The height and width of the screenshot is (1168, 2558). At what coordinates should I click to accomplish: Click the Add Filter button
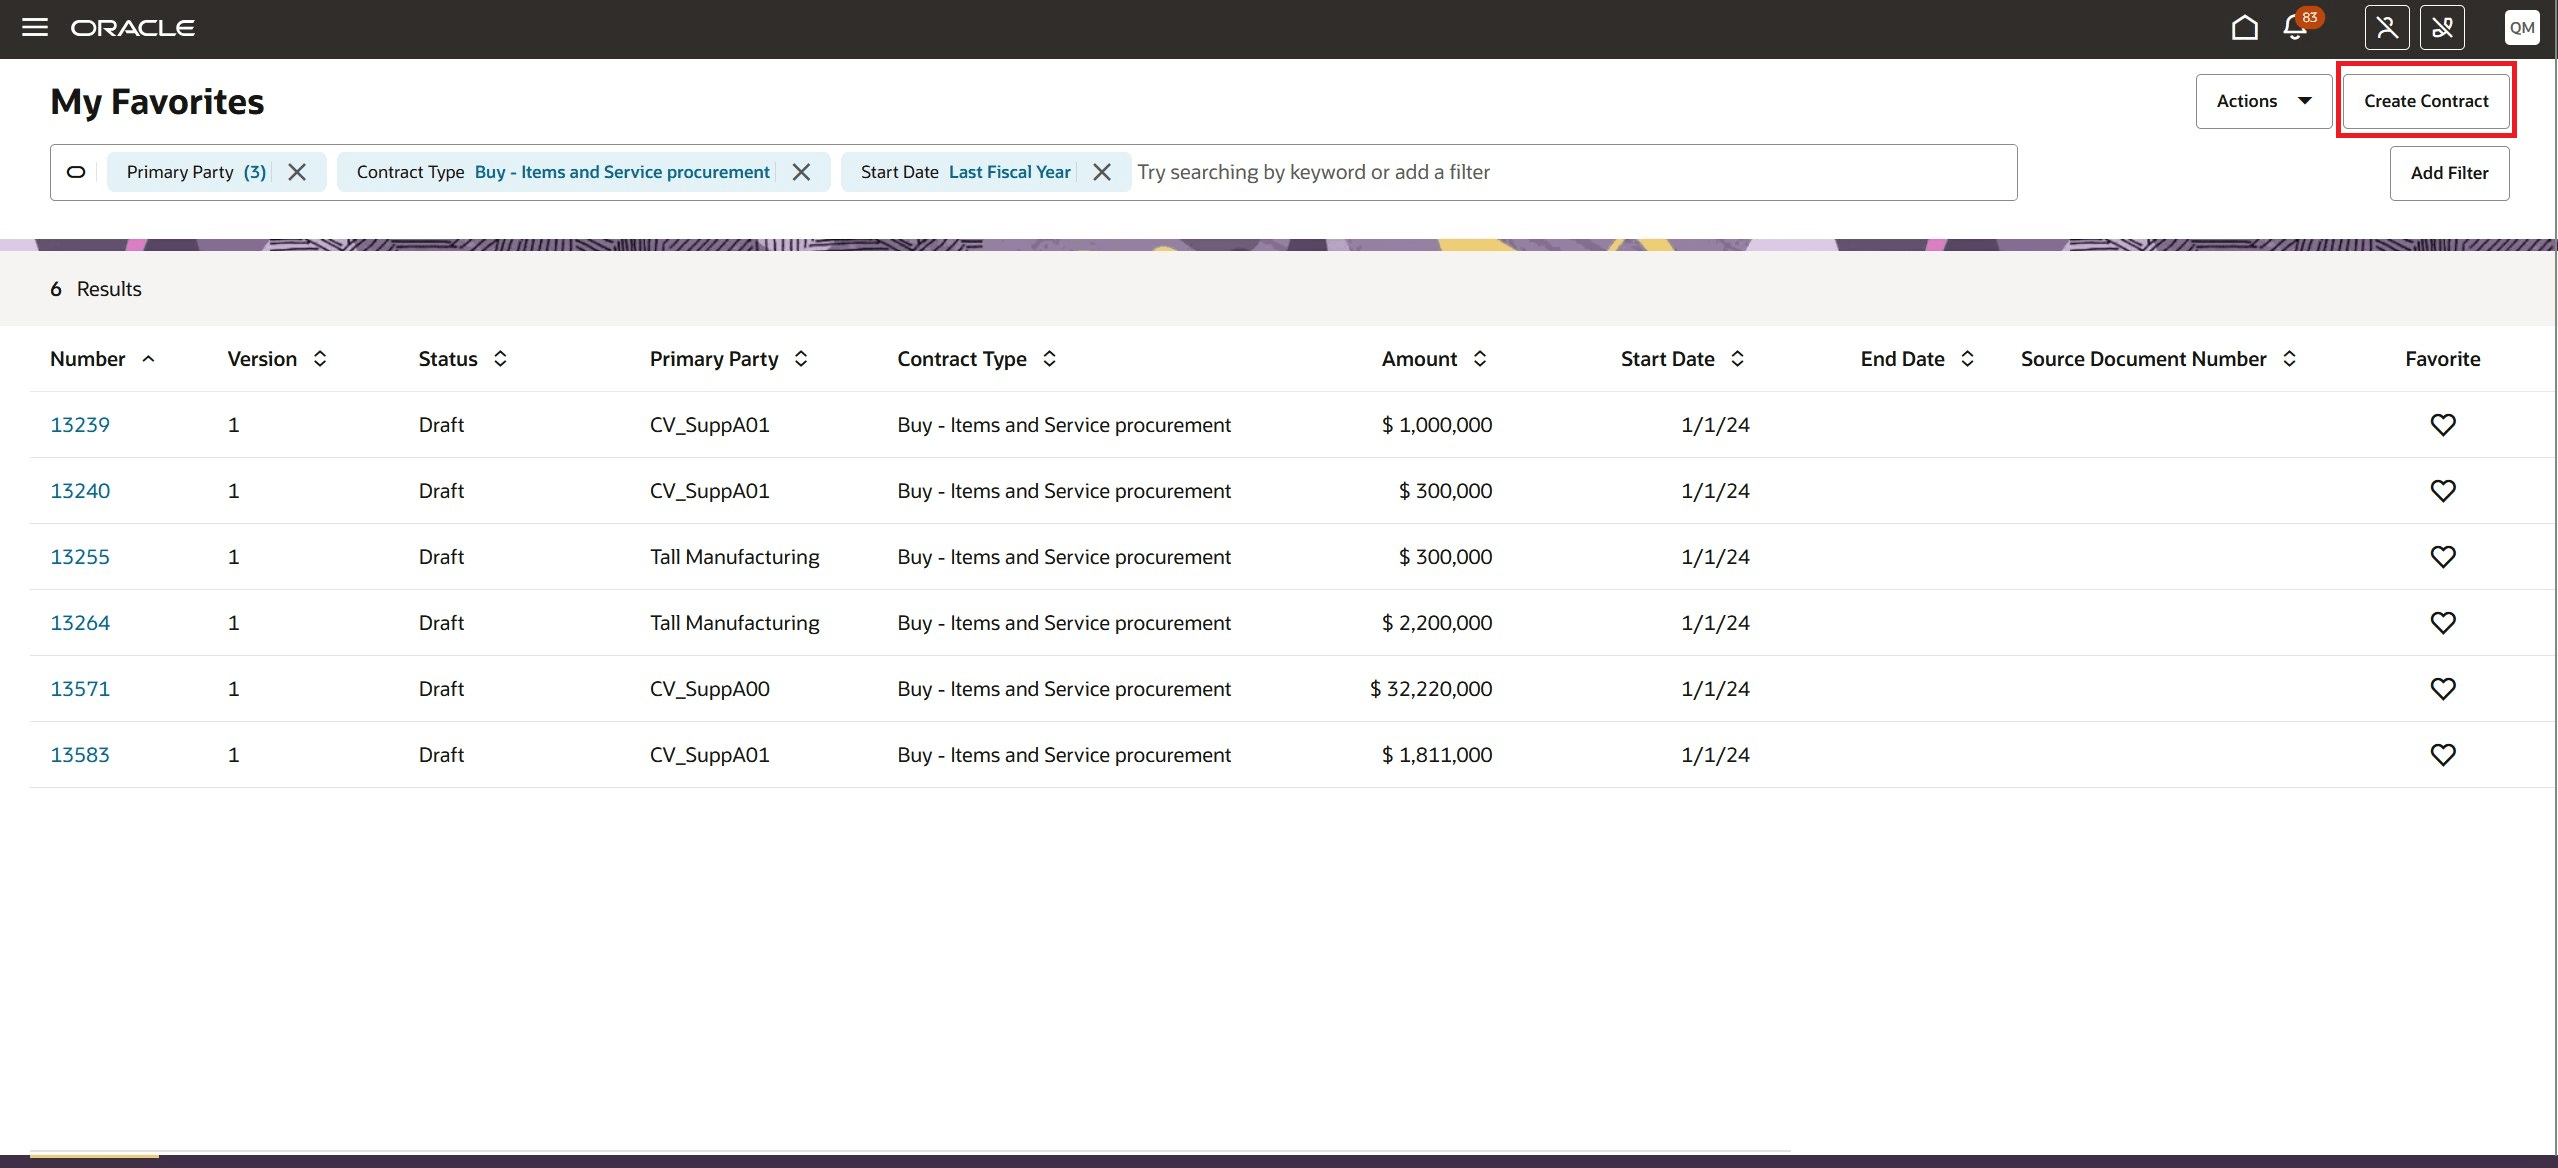2448,173
